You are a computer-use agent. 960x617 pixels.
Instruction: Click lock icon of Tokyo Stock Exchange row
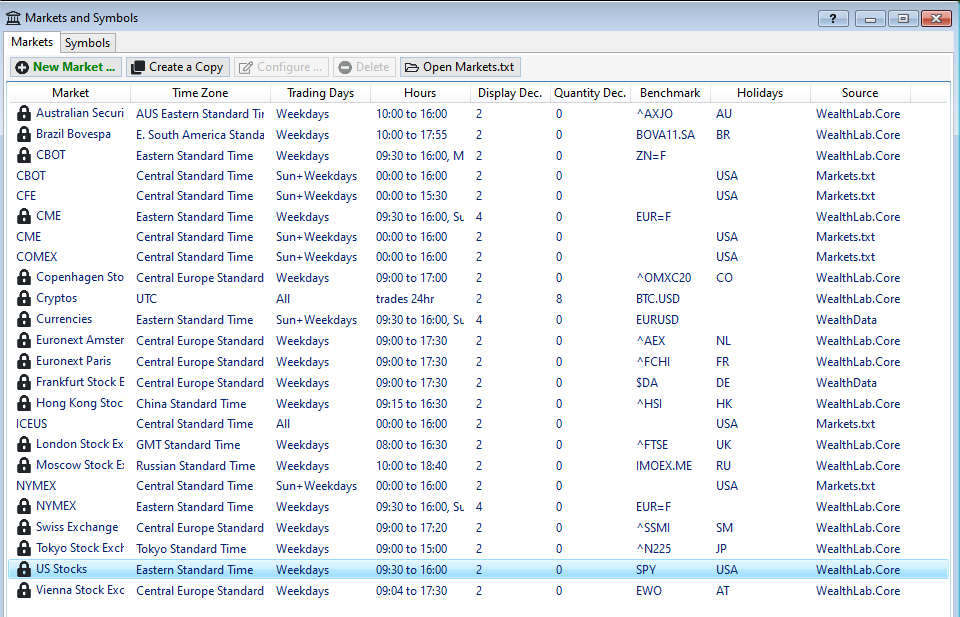coord(23,548)
